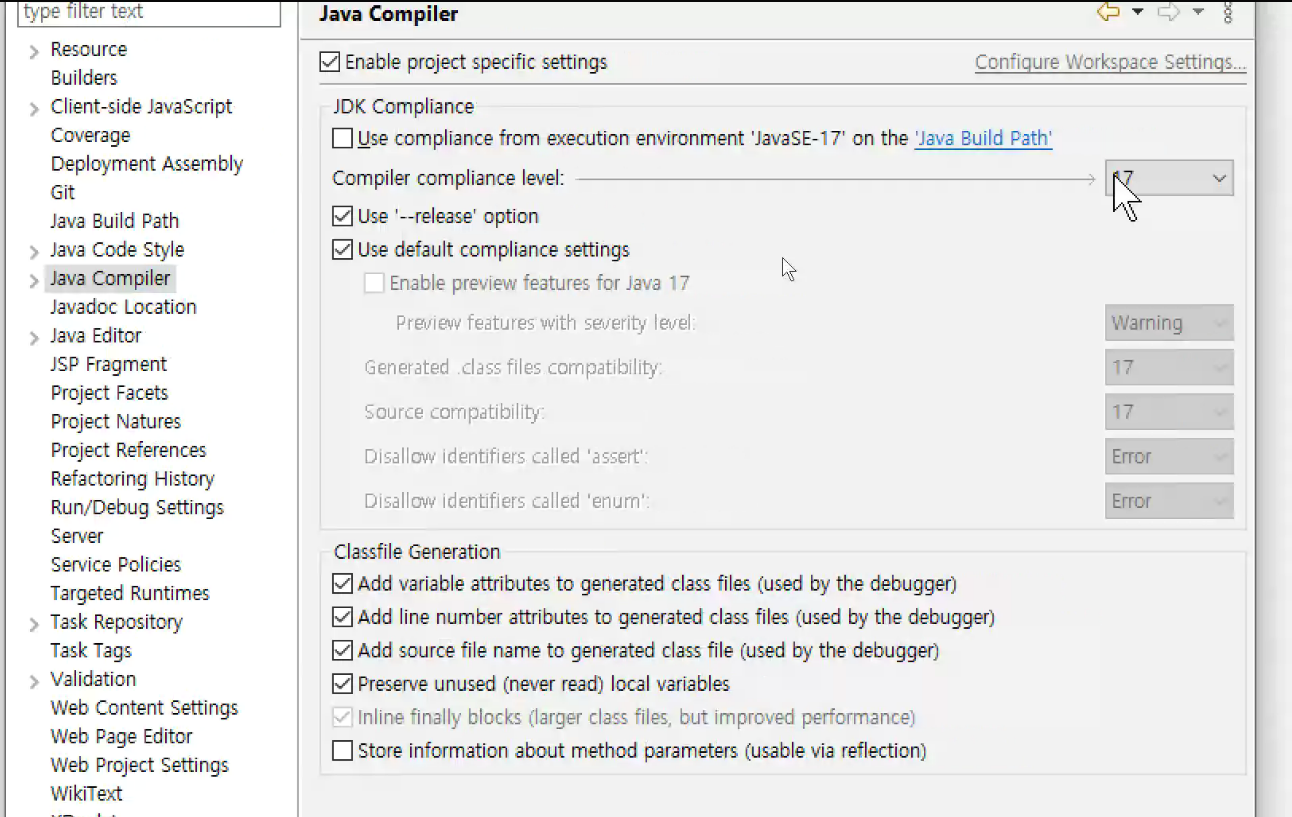
Task: Click Configure Workspace Settings link
Action: pos(1111,62)
